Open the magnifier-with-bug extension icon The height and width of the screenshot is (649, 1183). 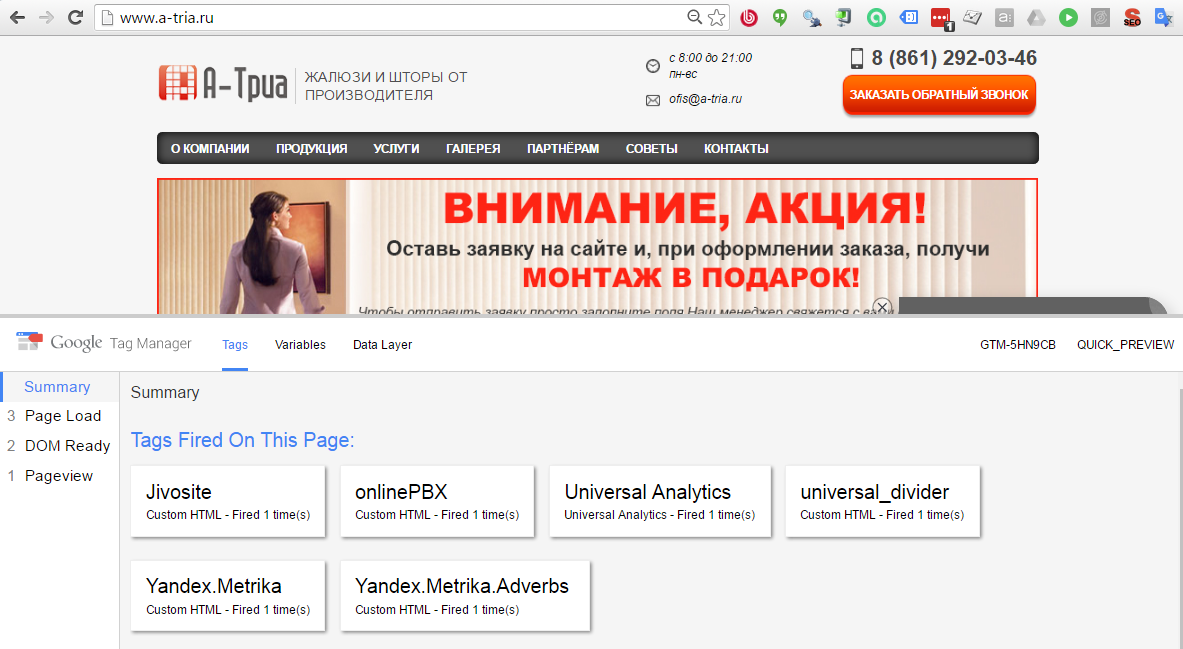pos(812,17)
